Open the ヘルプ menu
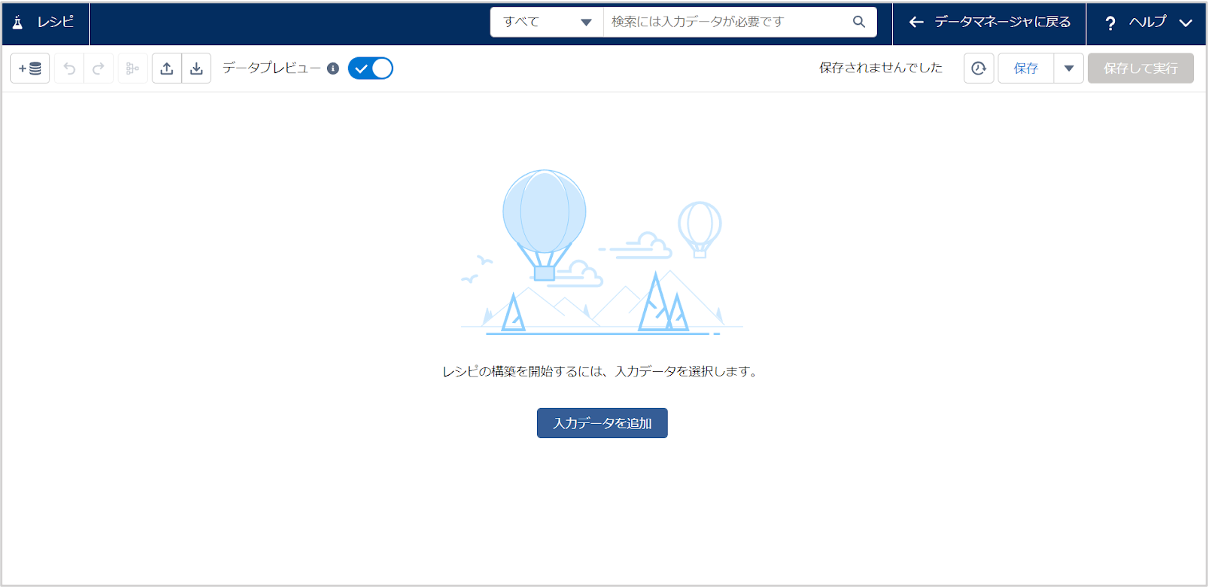 pyautogui.click(x=1146, y=22)
